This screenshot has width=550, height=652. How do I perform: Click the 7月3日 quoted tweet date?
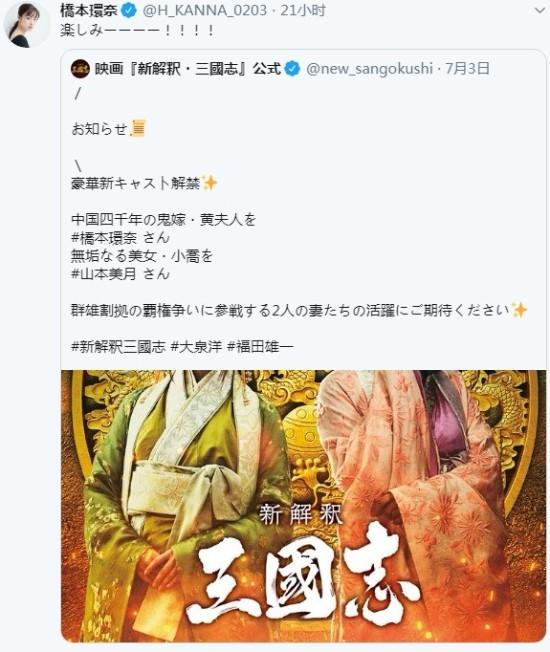[x=467, y=69]
